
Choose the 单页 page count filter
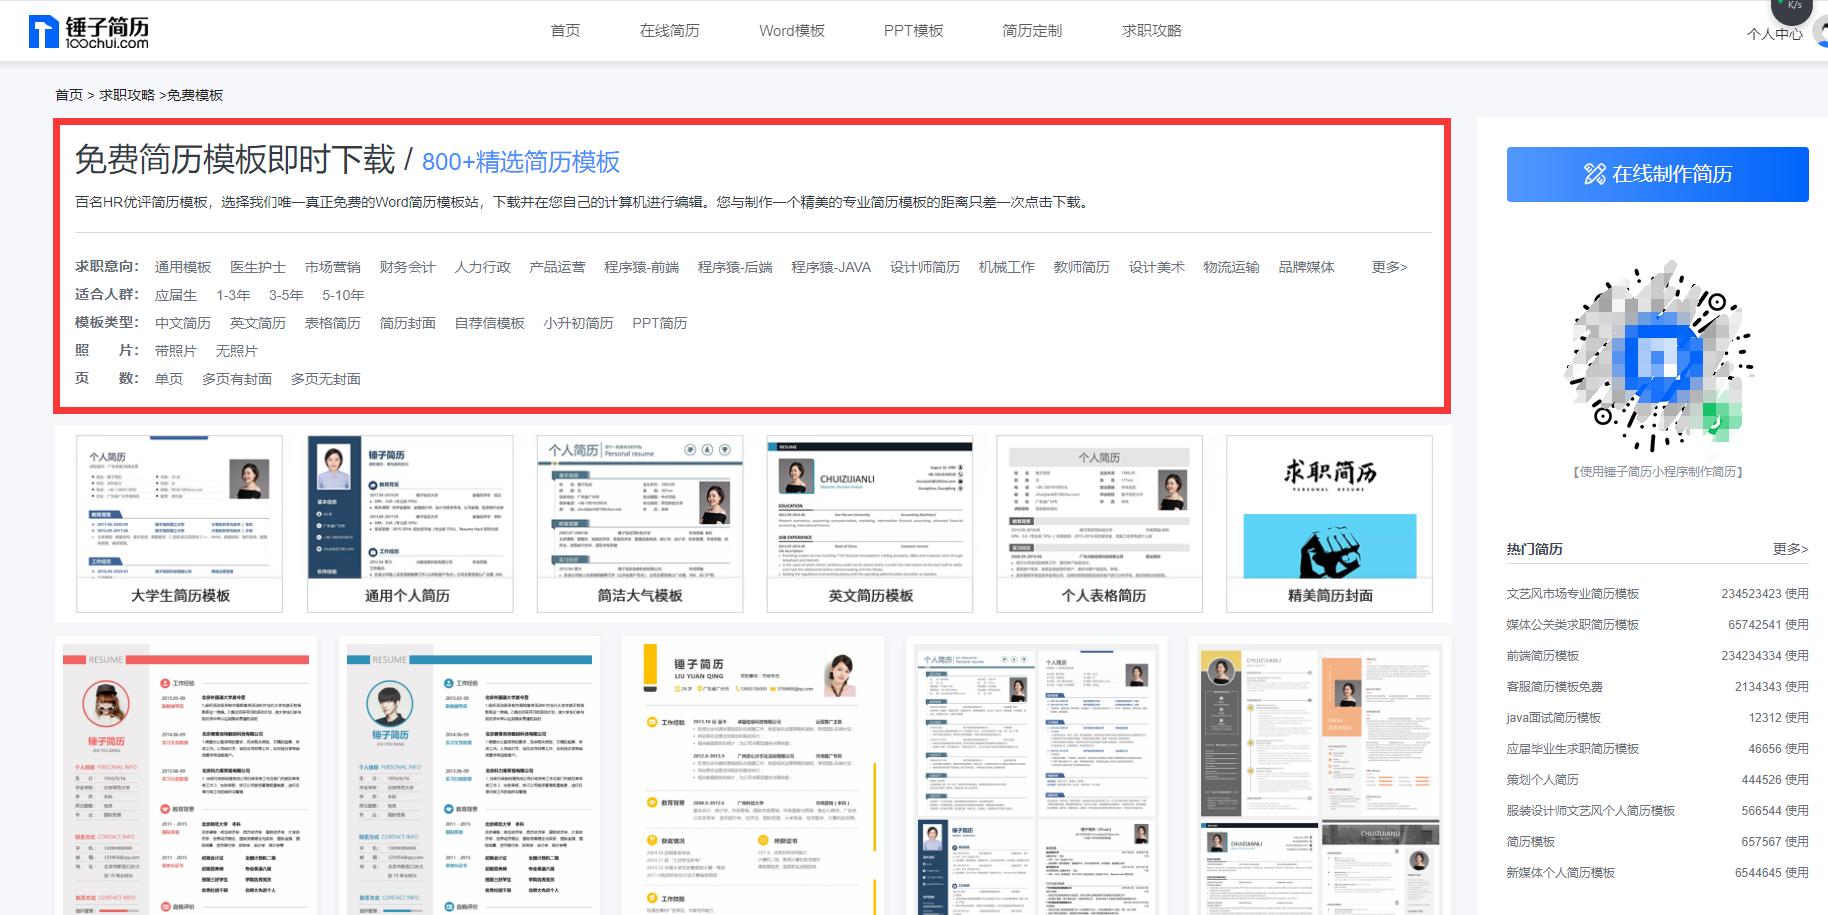click(x=168, y=378)
